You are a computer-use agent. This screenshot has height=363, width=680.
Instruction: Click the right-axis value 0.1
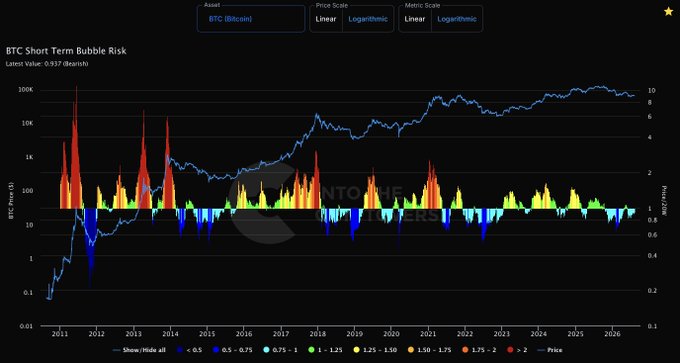click(x=652, y=326)
